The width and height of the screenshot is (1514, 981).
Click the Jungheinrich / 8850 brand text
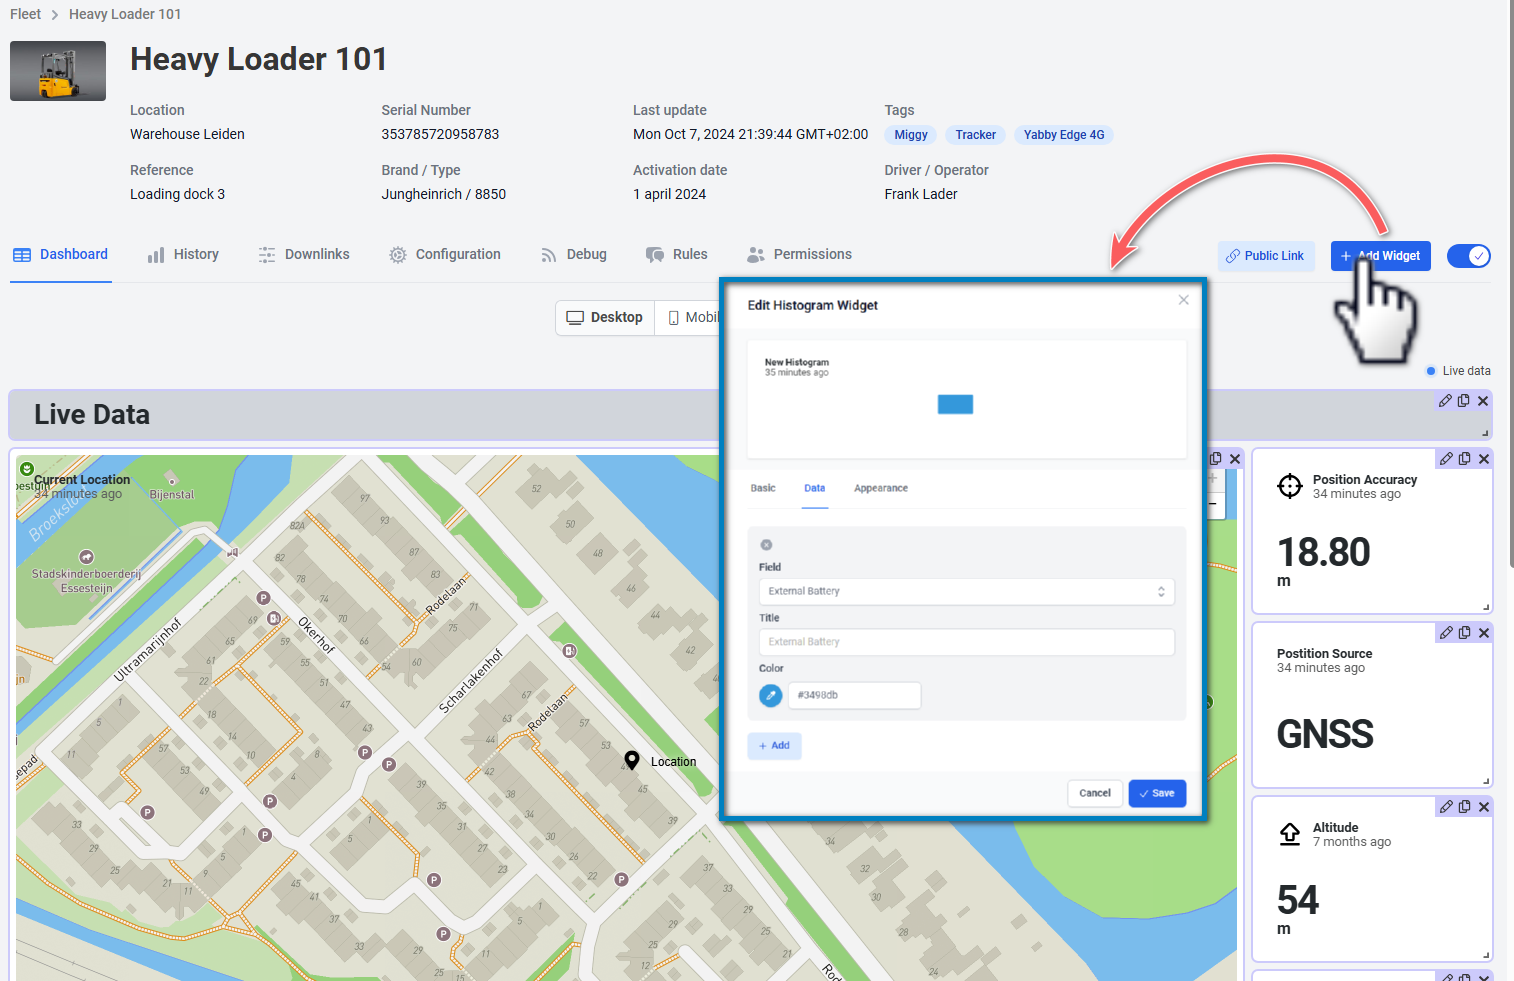pyautogui.click(x=443, y=194)
